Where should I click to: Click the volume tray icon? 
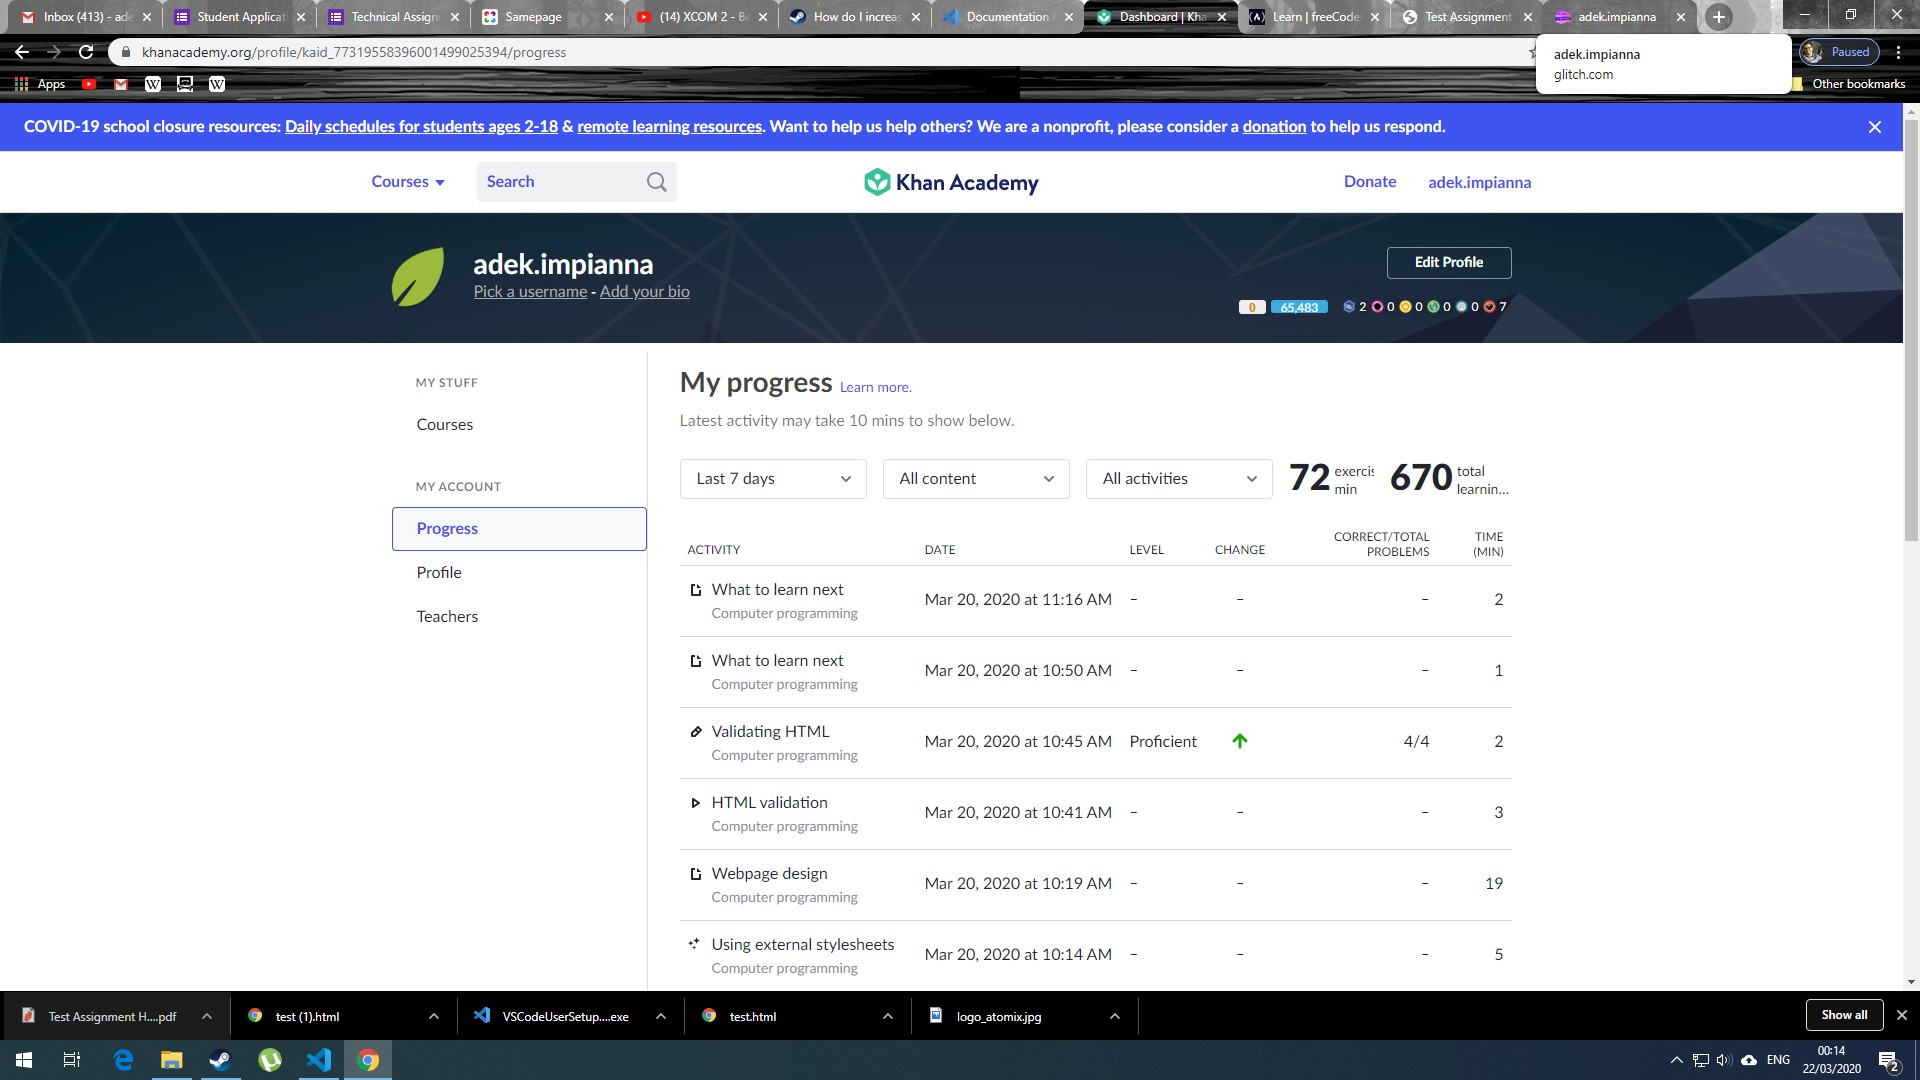click(x=1723, y=1060)
